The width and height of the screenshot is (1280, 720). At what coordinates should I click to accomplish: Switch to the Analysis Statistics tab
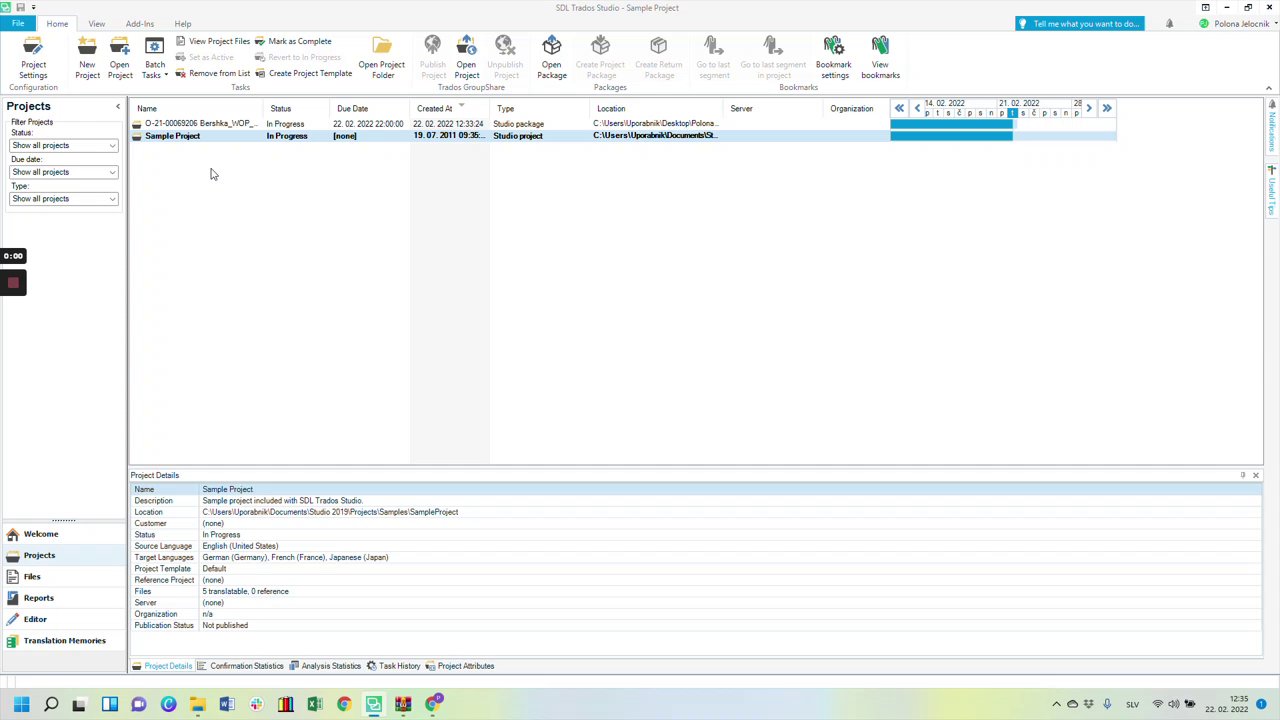tap(325, 666)
